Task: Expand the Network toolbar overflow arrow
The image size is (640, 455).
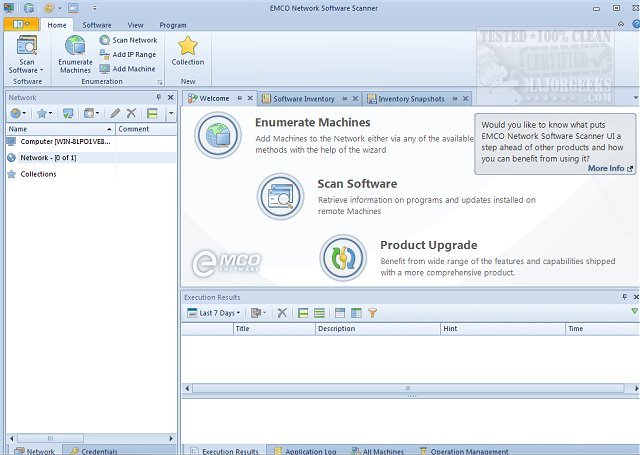Action: (171, 113)
